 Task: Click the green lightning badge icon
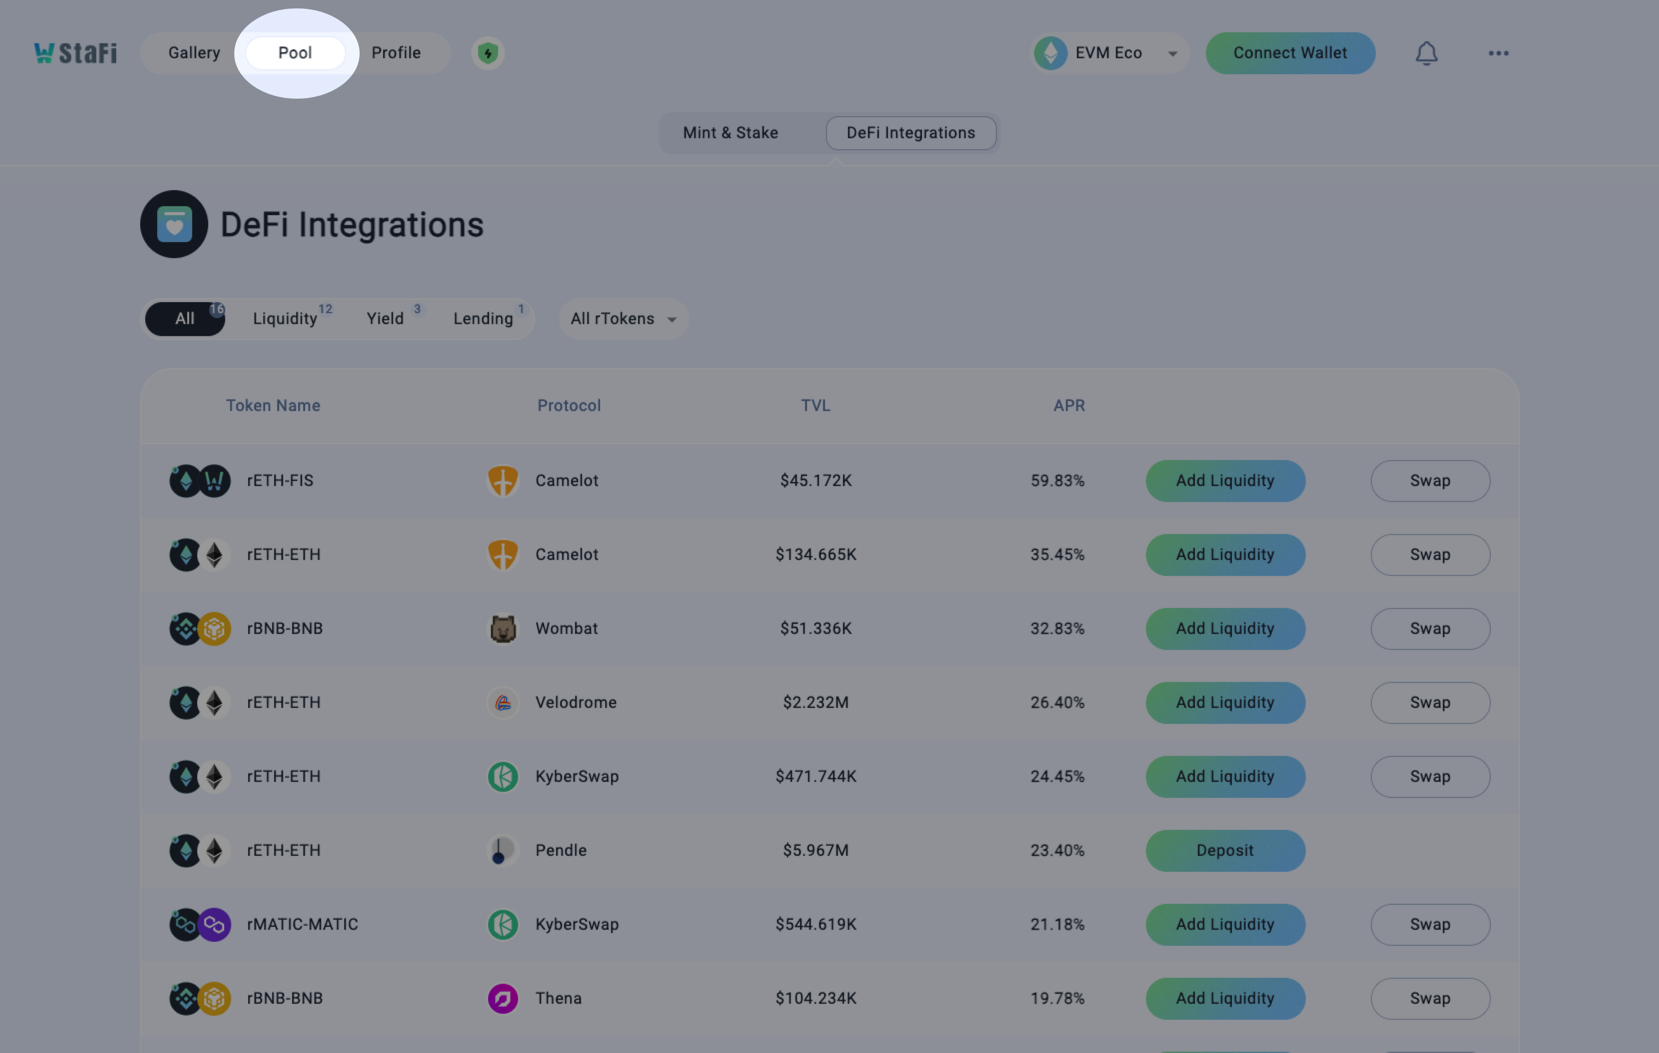tap(487, 53)
